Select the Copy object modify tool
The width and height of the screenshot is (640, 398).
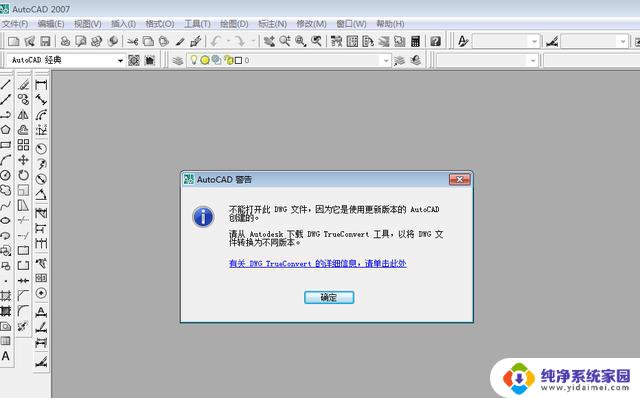23,100
